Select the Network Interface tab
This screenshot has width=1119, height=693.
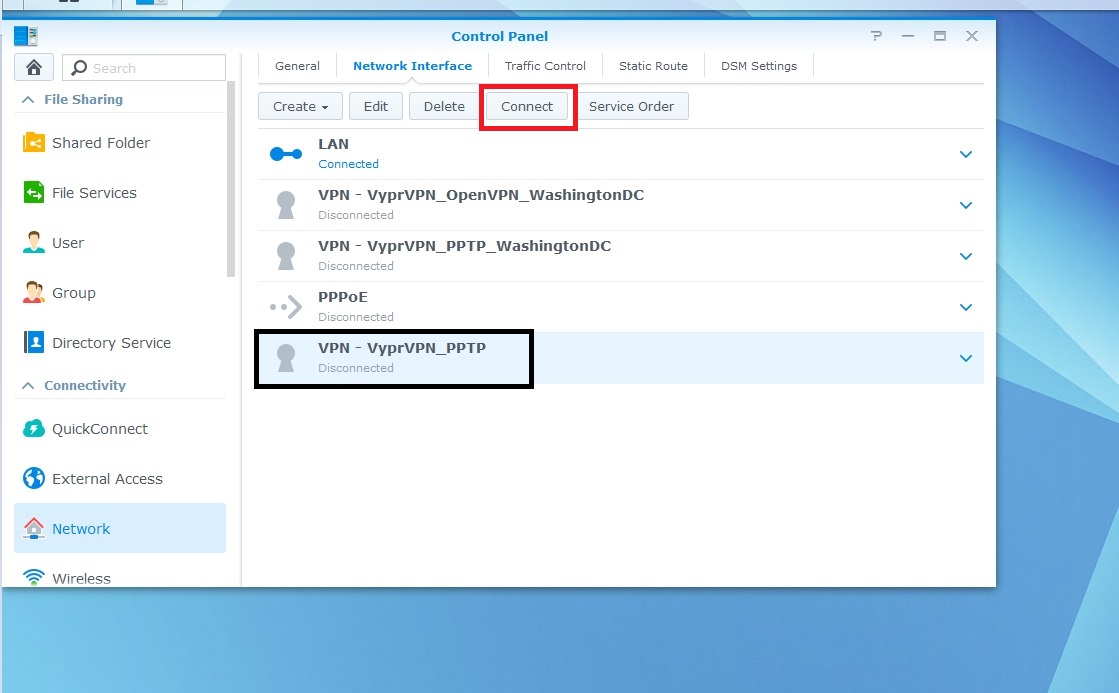click(x=412, y=66)
